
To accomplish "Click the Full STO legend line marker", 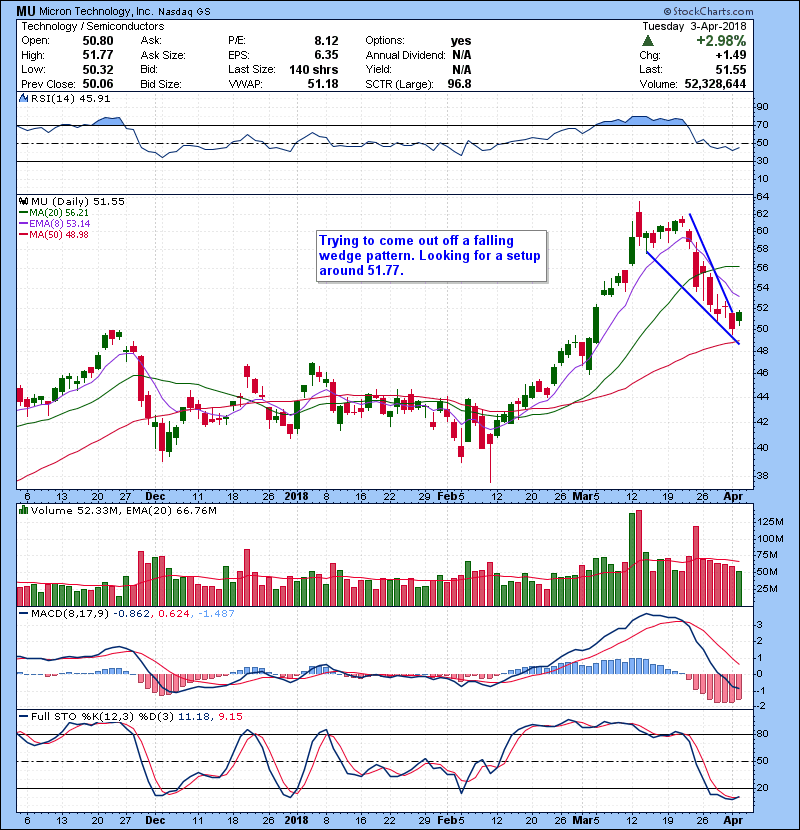I will (x=23, y=716).
